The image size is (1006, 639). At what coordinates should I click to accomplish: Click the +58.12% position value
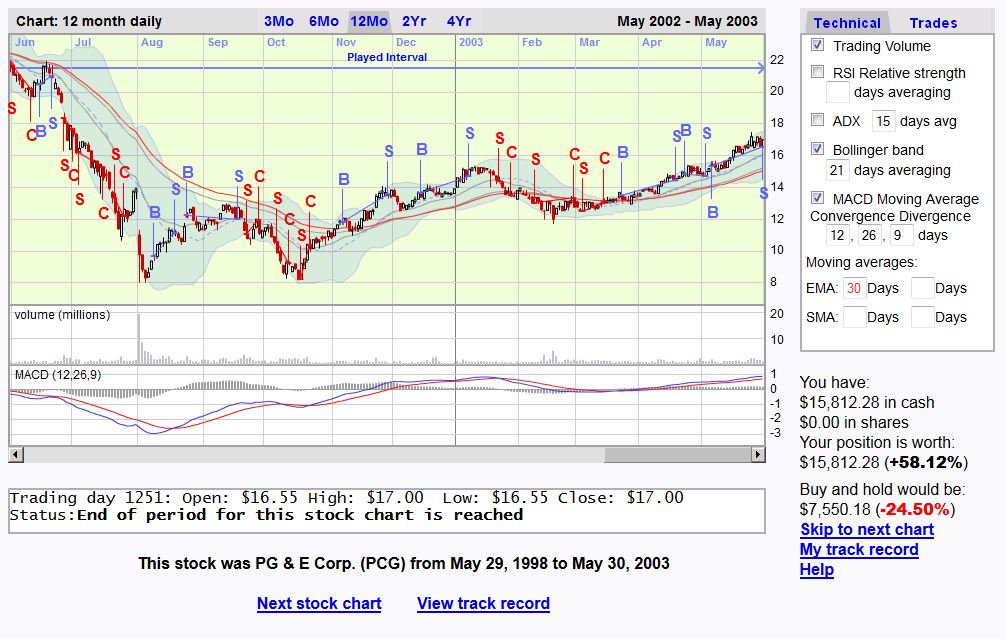click(x=926, y=462)
